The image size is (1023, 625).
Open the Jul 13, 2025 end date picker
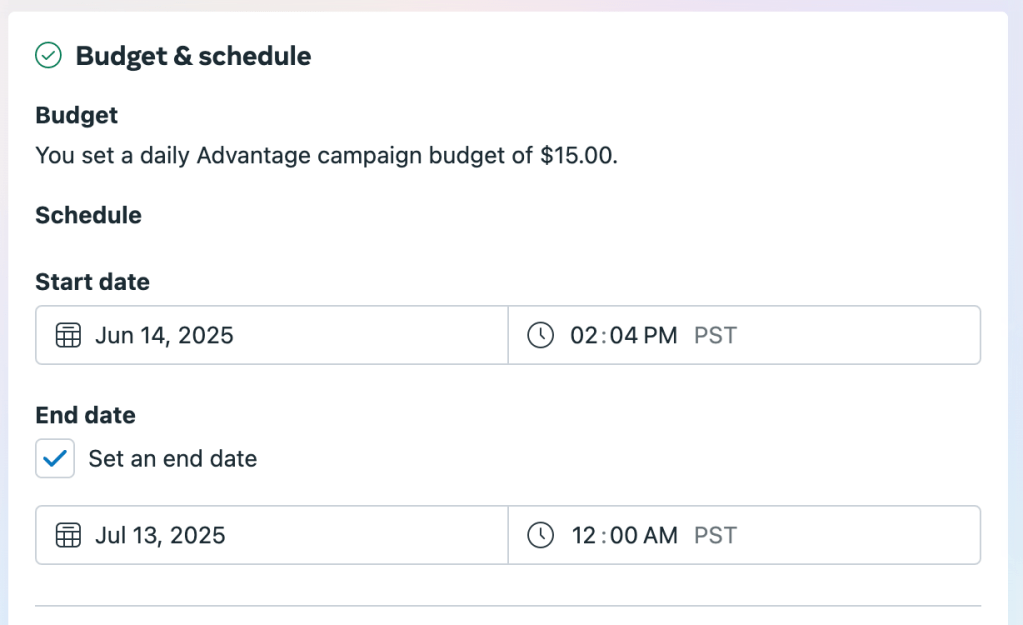[160, 535]
